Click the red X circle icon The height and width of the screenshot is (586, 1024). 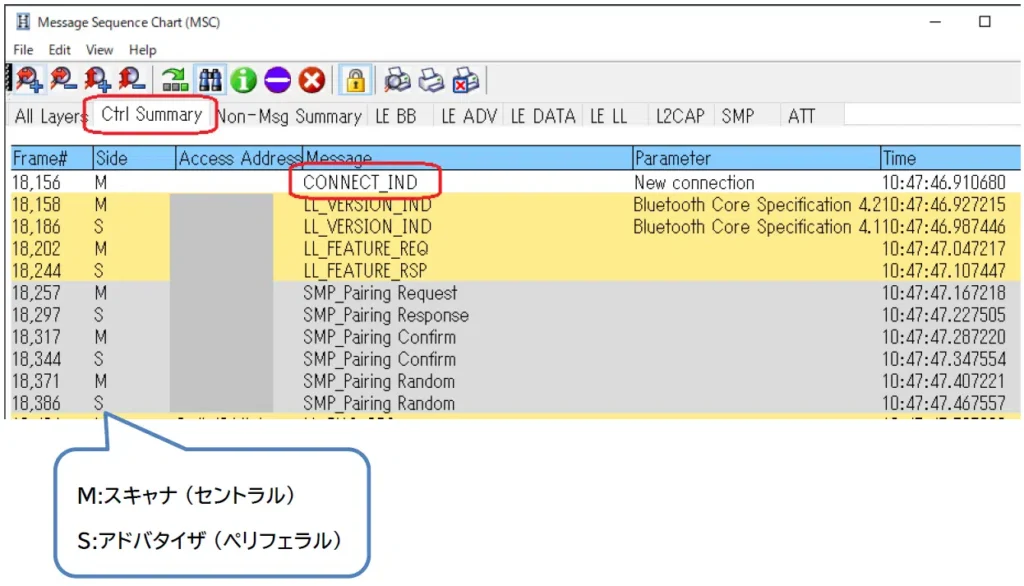pyautogui.click(x=312, y=80)
